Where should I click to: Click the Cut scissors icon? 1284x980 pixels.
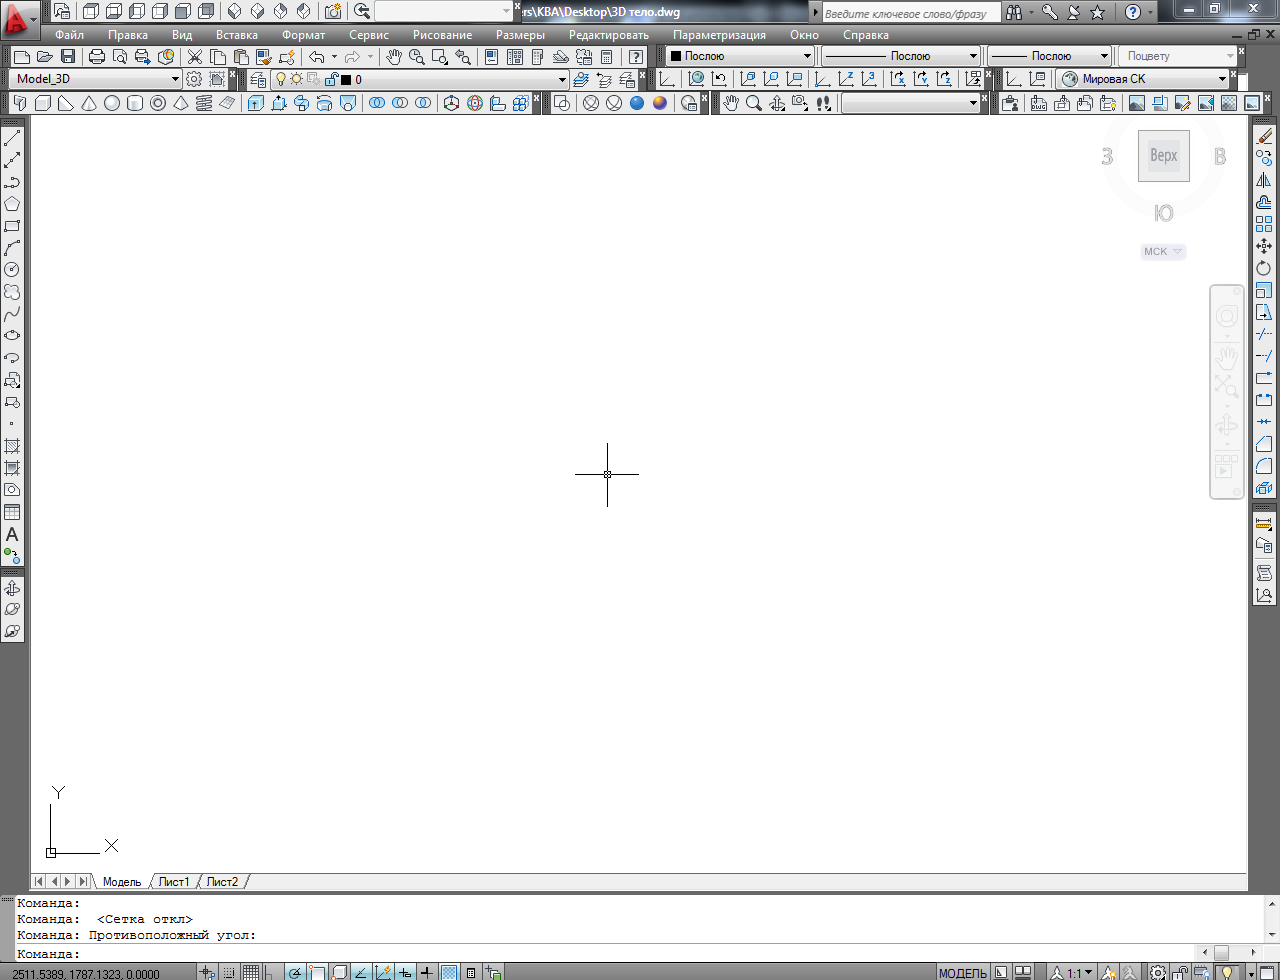[x=195, y=57]
